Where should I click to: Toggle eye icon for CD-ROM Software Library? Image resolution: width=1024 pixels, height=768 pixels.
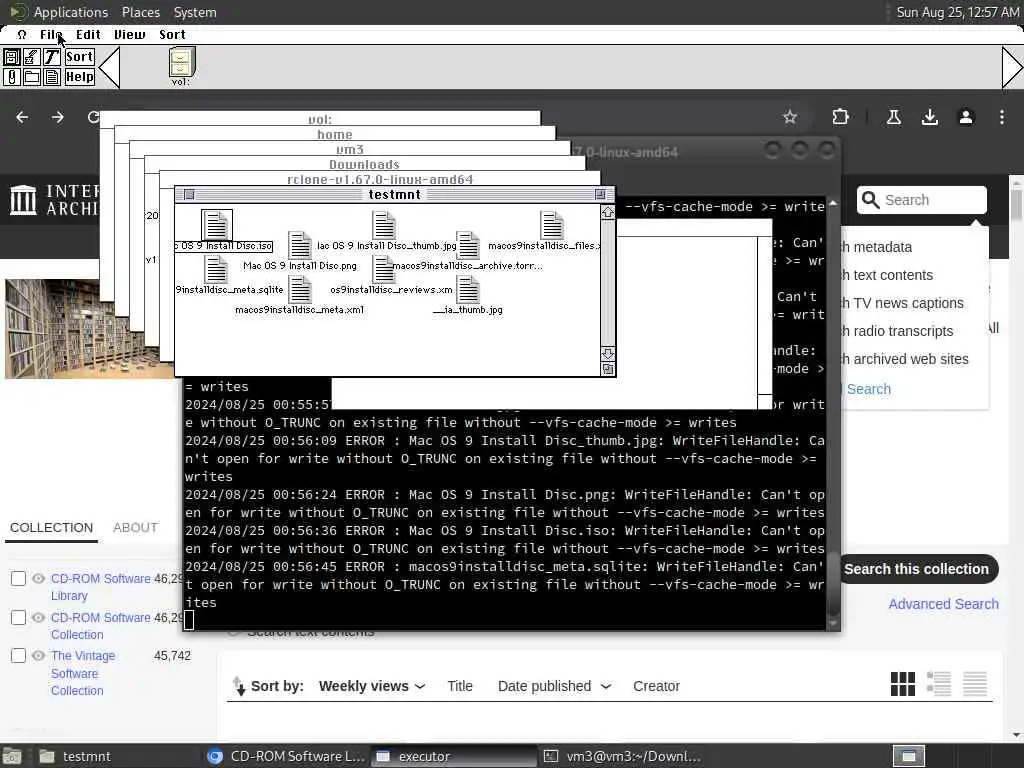click(x=39, y=579)
